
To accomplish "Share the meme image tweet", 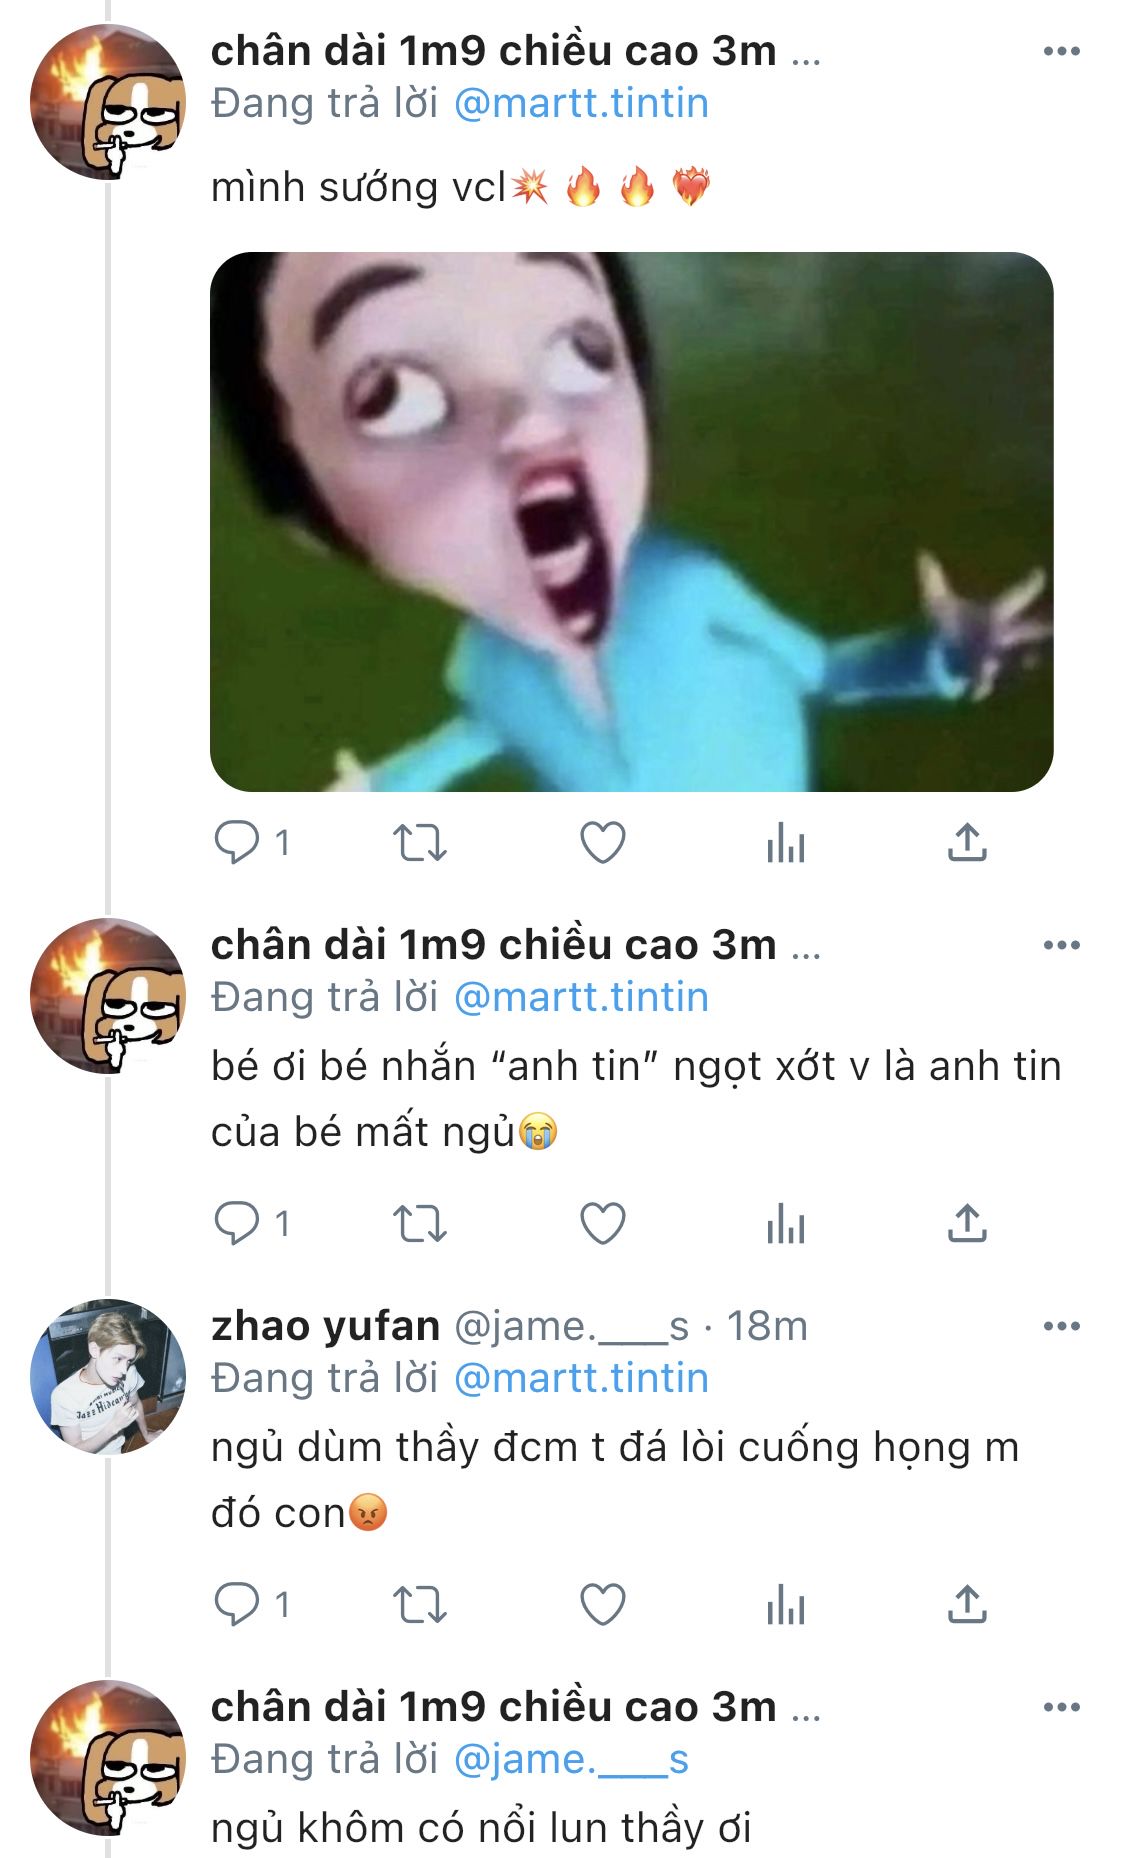I will pos(967,842).
